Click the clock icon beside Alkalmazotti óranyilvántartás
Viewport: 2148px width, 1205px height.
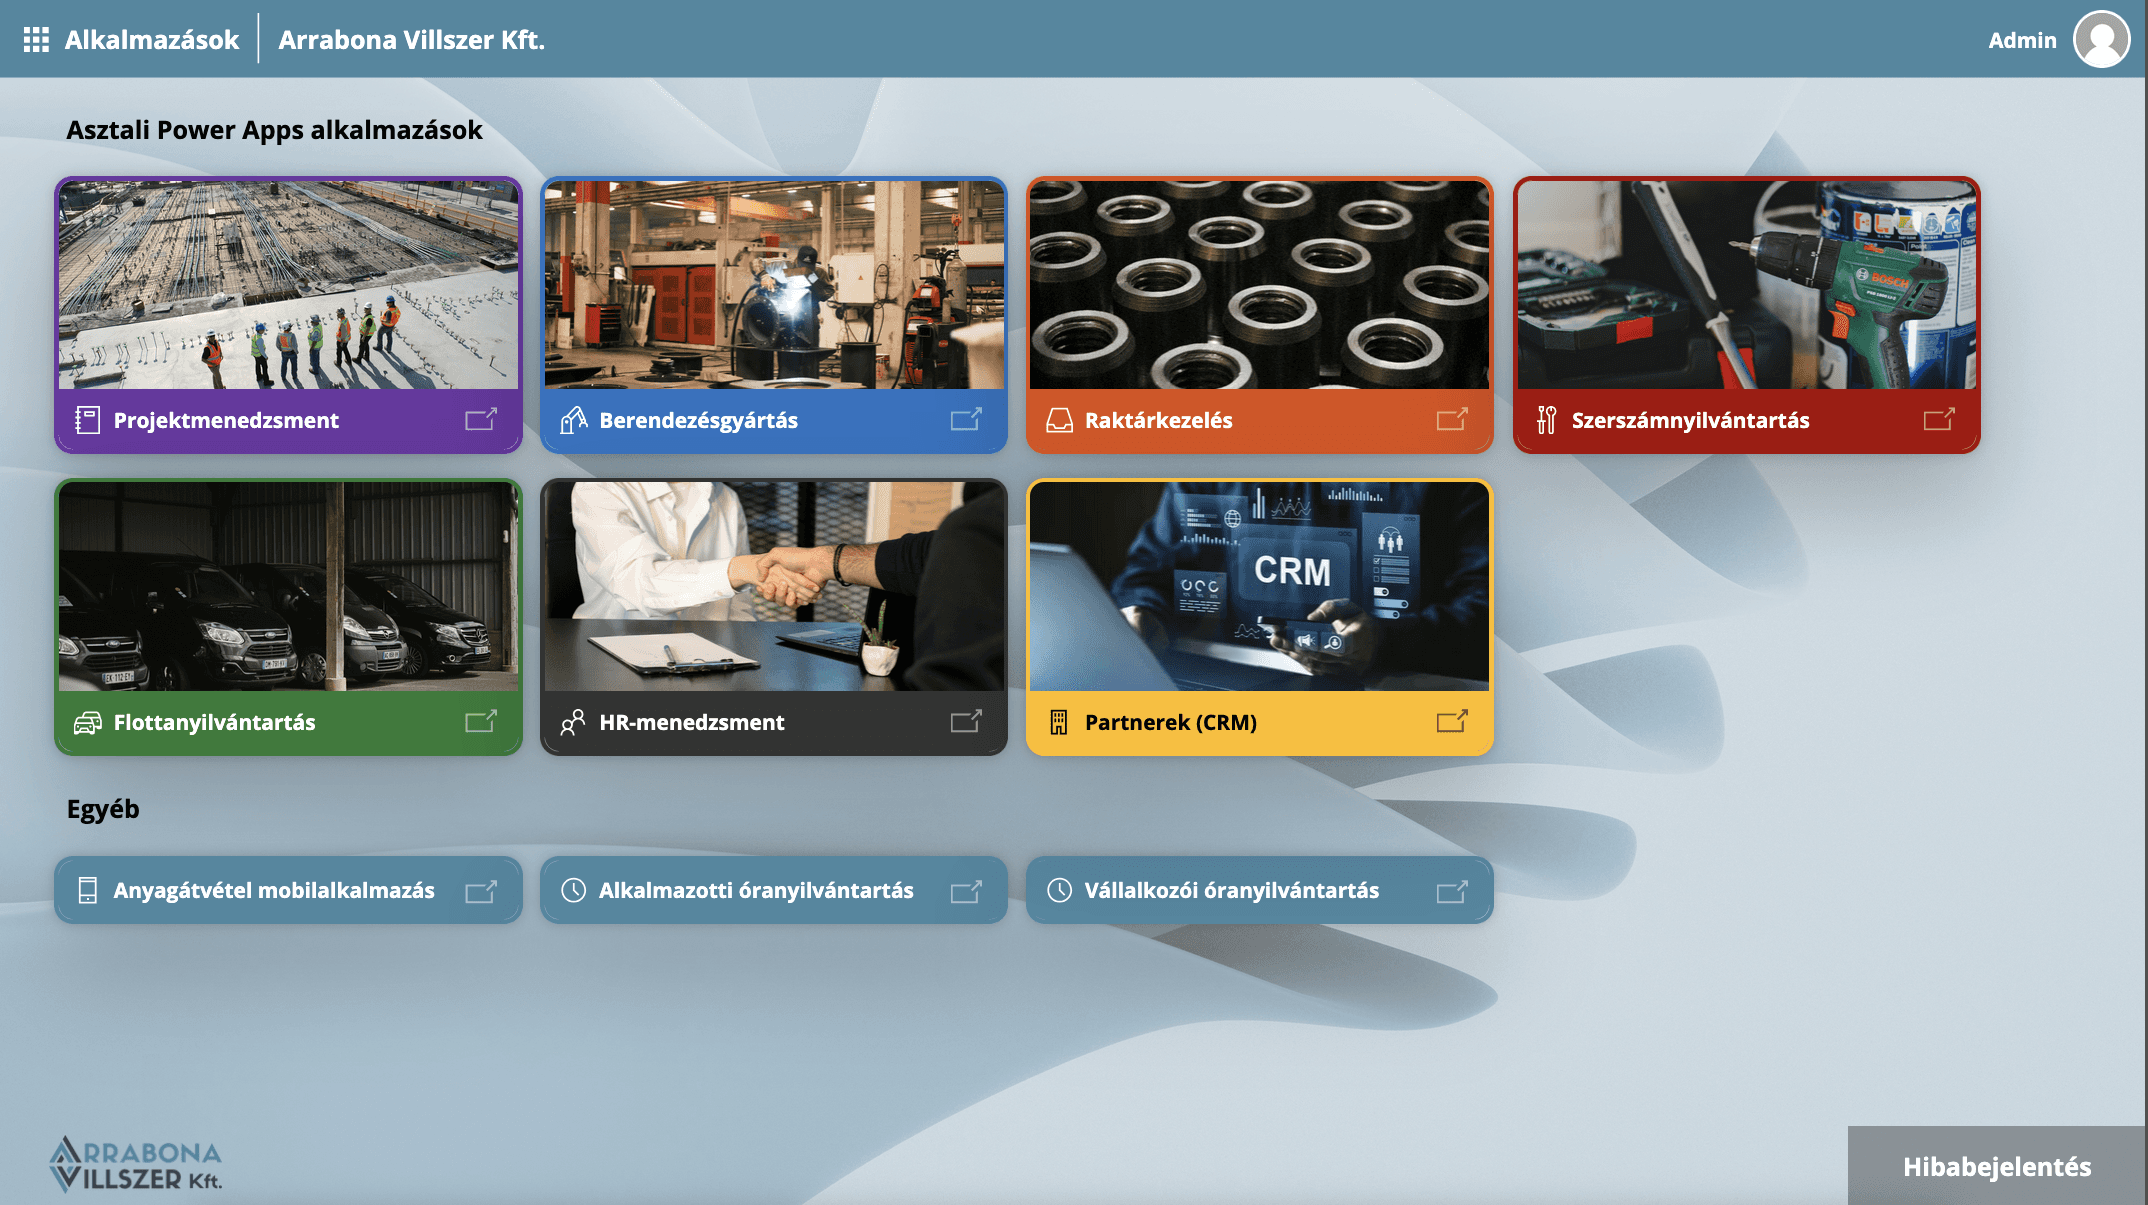point(573,890)
